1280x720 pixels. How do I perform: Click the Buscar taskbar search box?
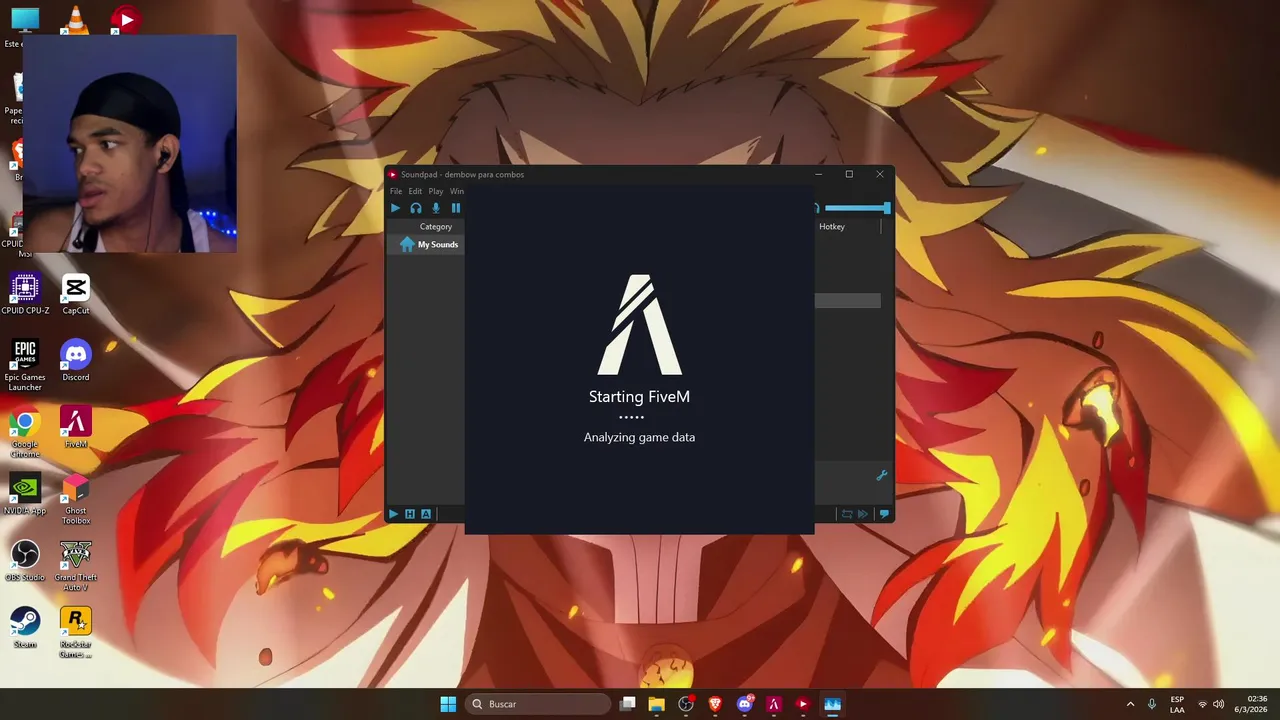(538, 704)
